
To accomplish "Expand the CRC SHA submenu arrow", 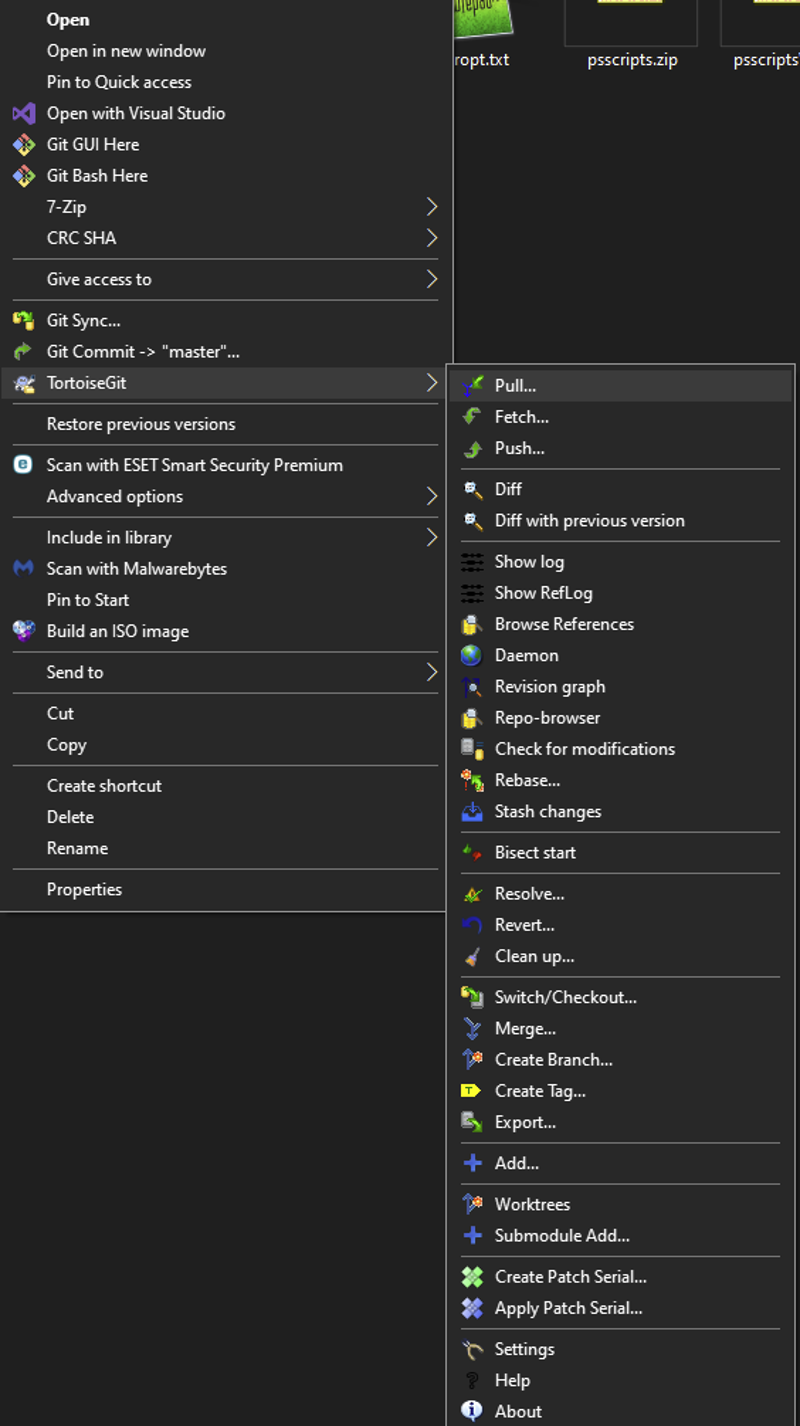I will click(x=432, y=238).
